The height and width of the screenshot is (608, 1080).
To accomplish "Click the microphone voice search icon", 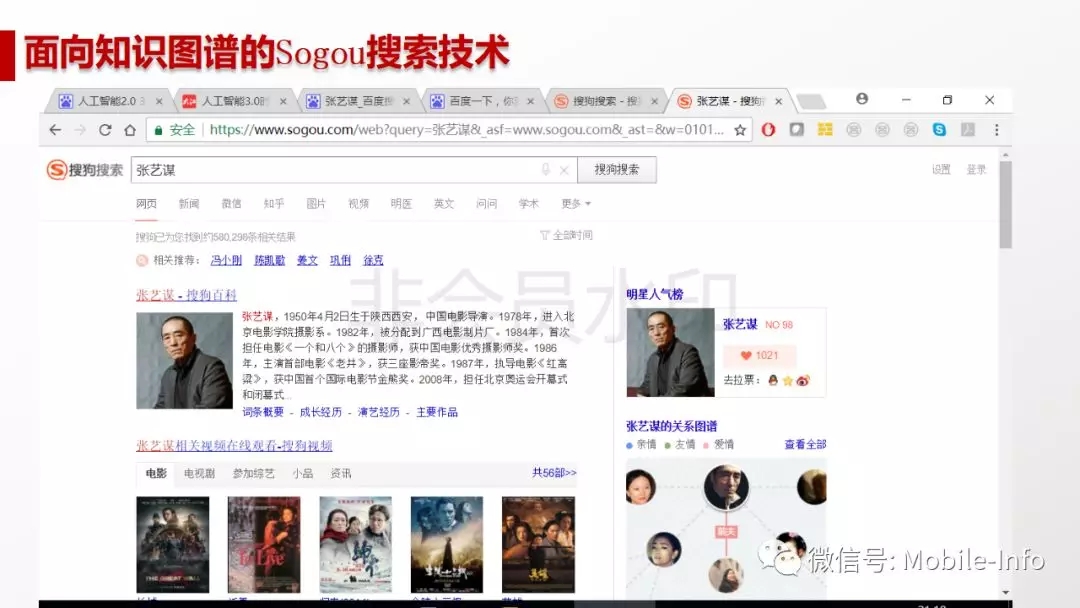I will point(546,169).
